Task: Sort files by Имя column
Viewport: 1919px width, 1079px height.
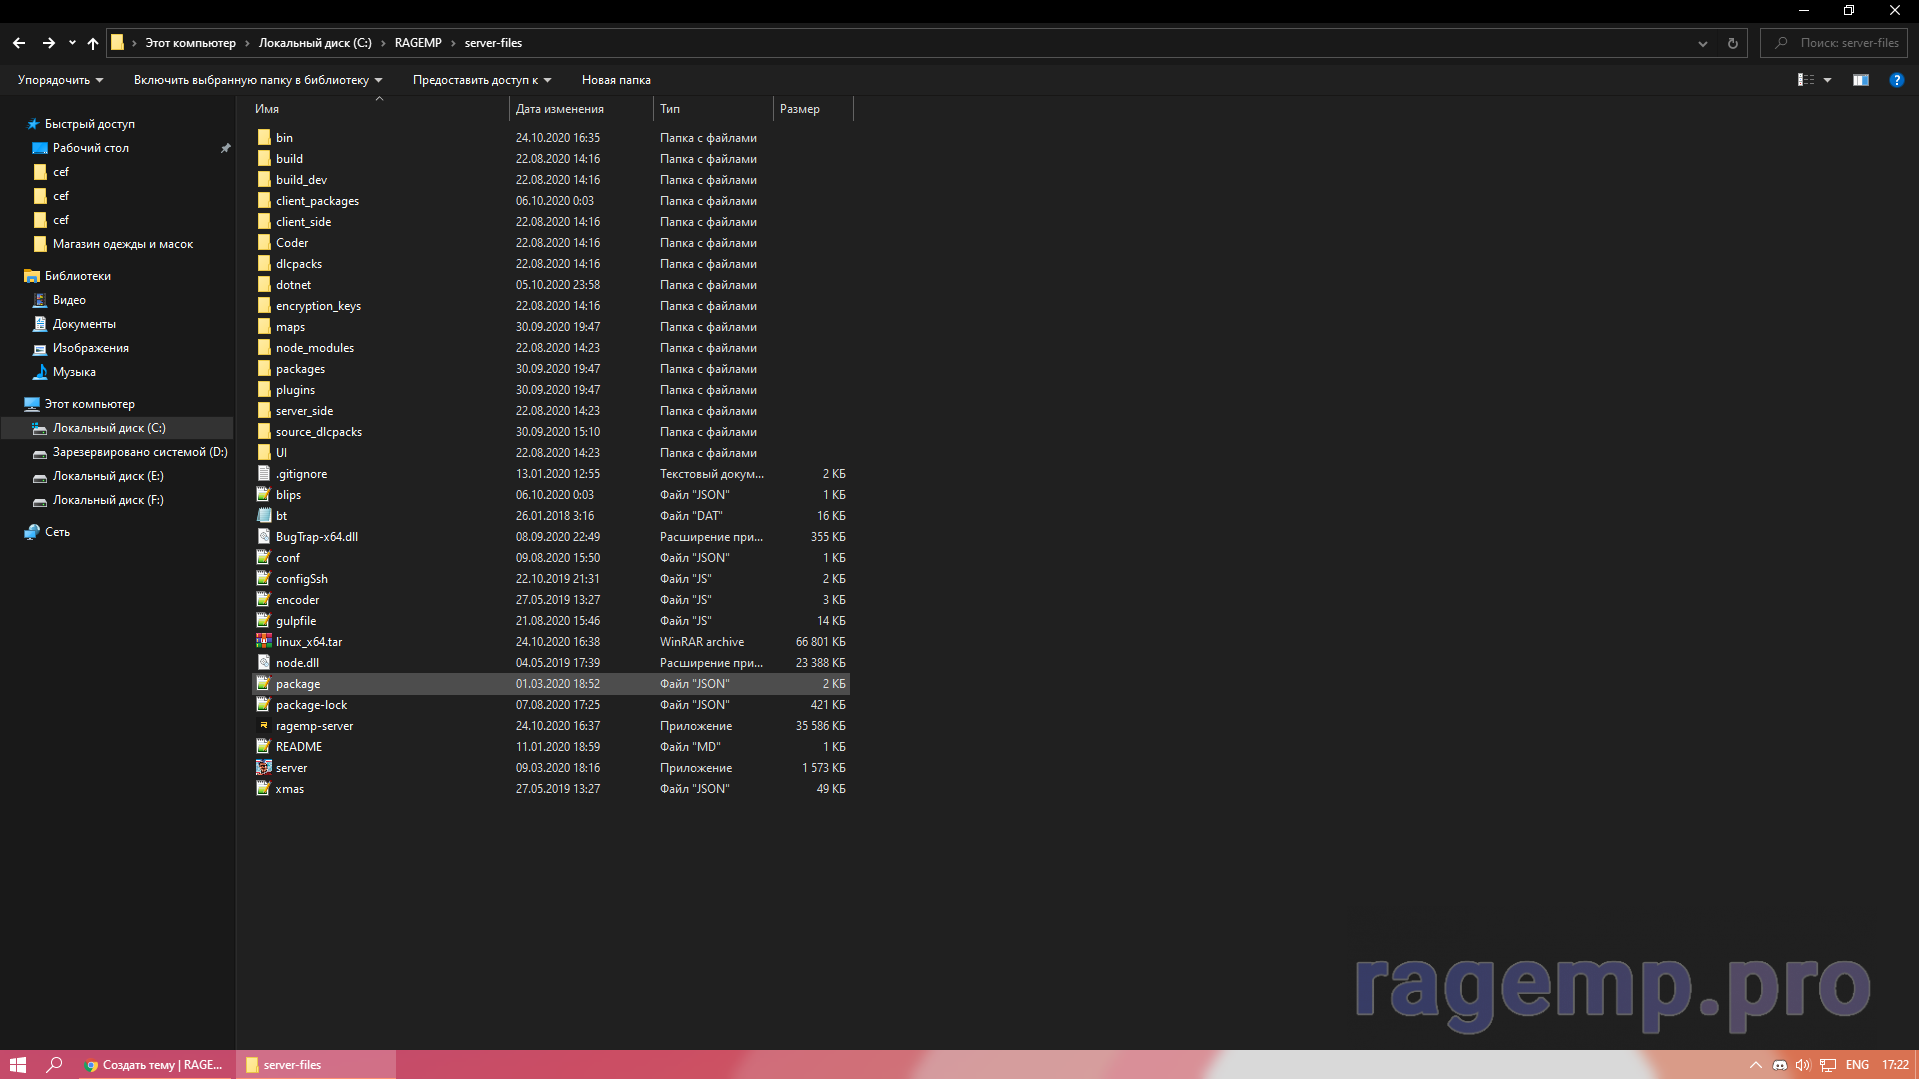Action: [380, 109]
